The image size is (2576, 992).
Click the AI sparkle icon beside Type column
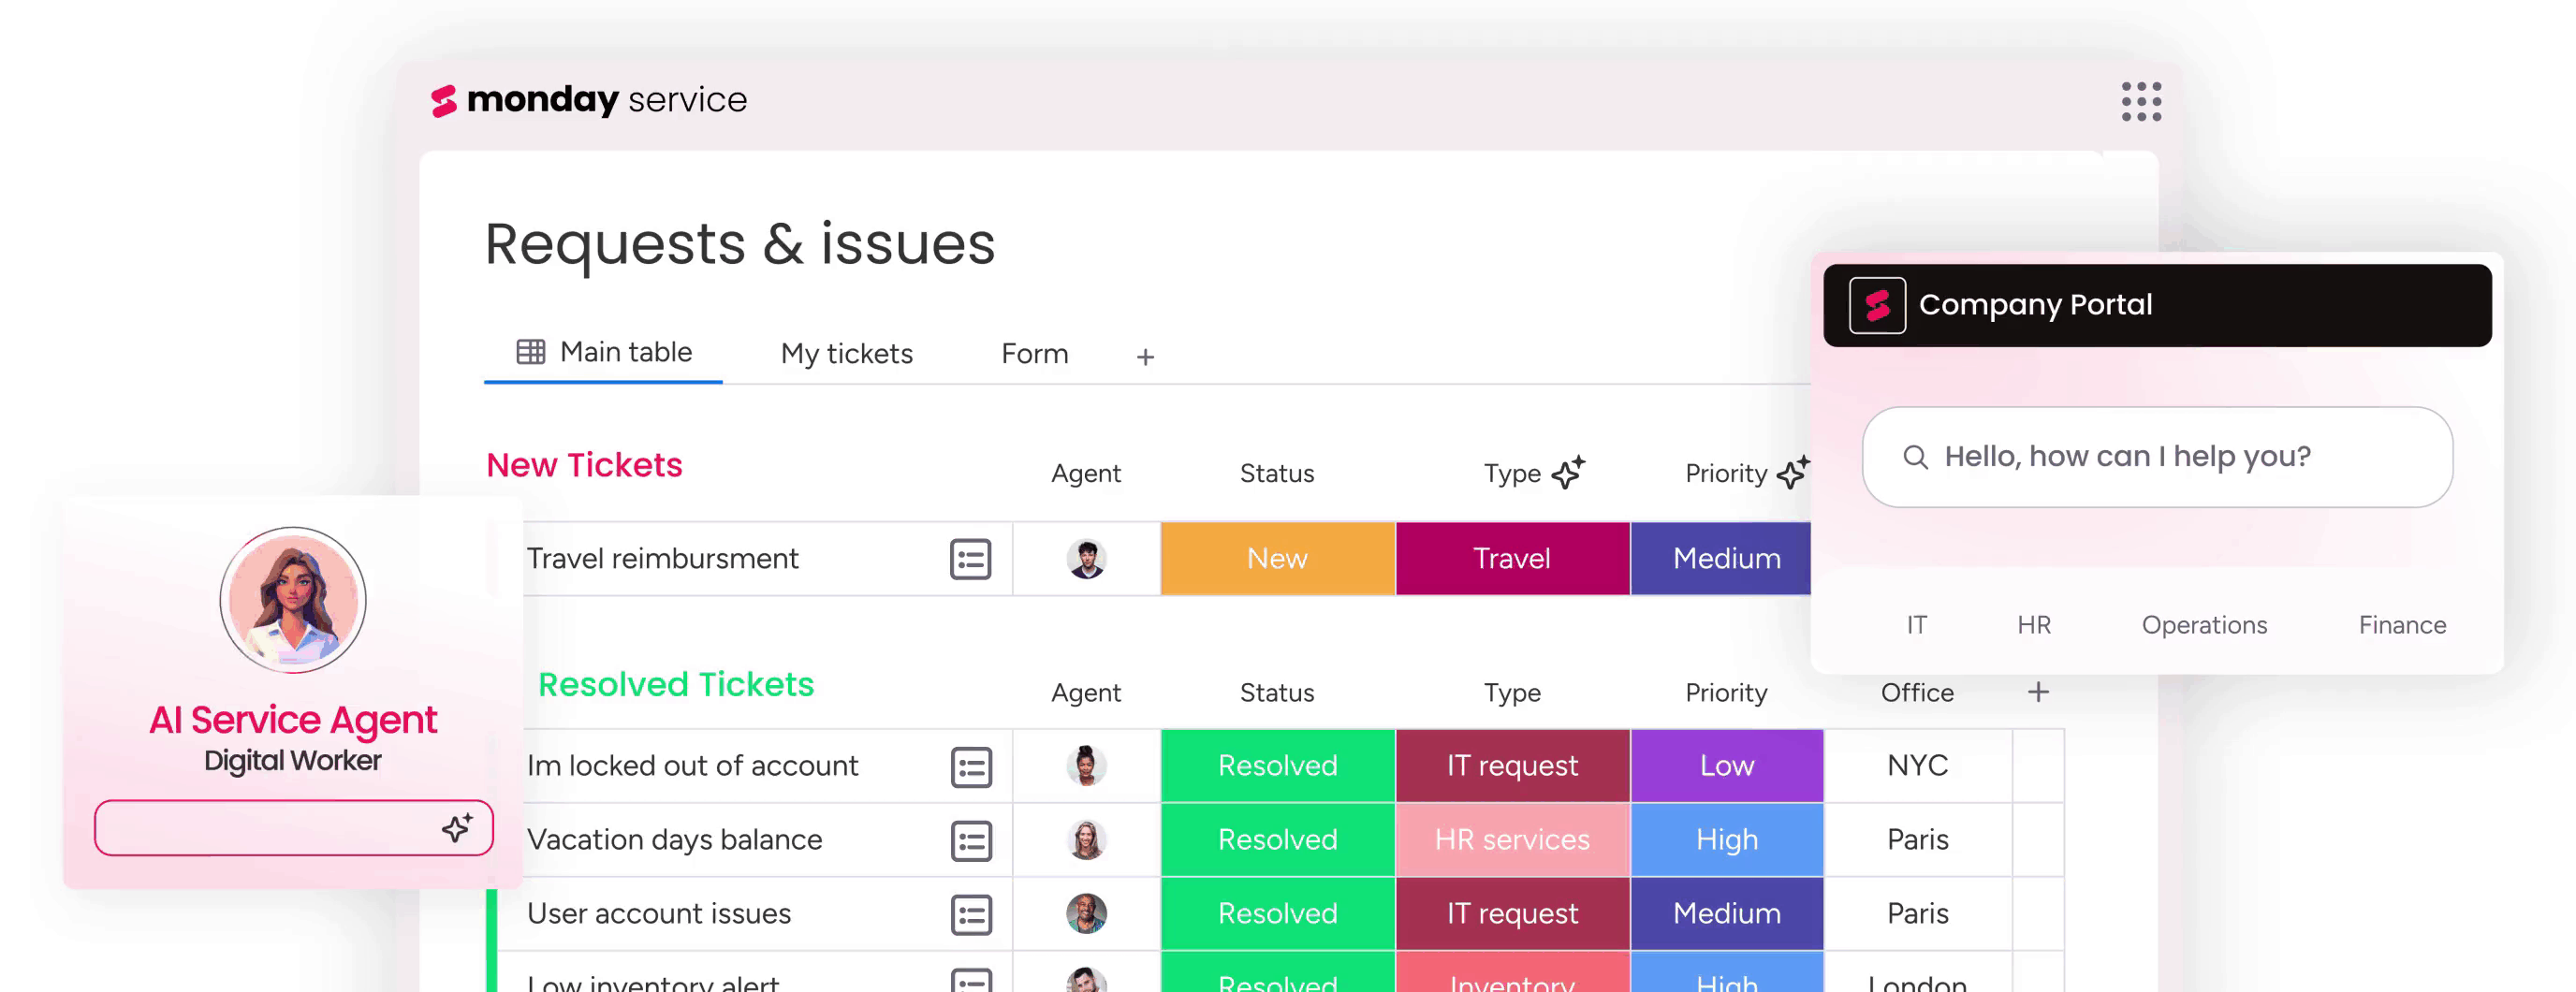[x=1568, y=472]
